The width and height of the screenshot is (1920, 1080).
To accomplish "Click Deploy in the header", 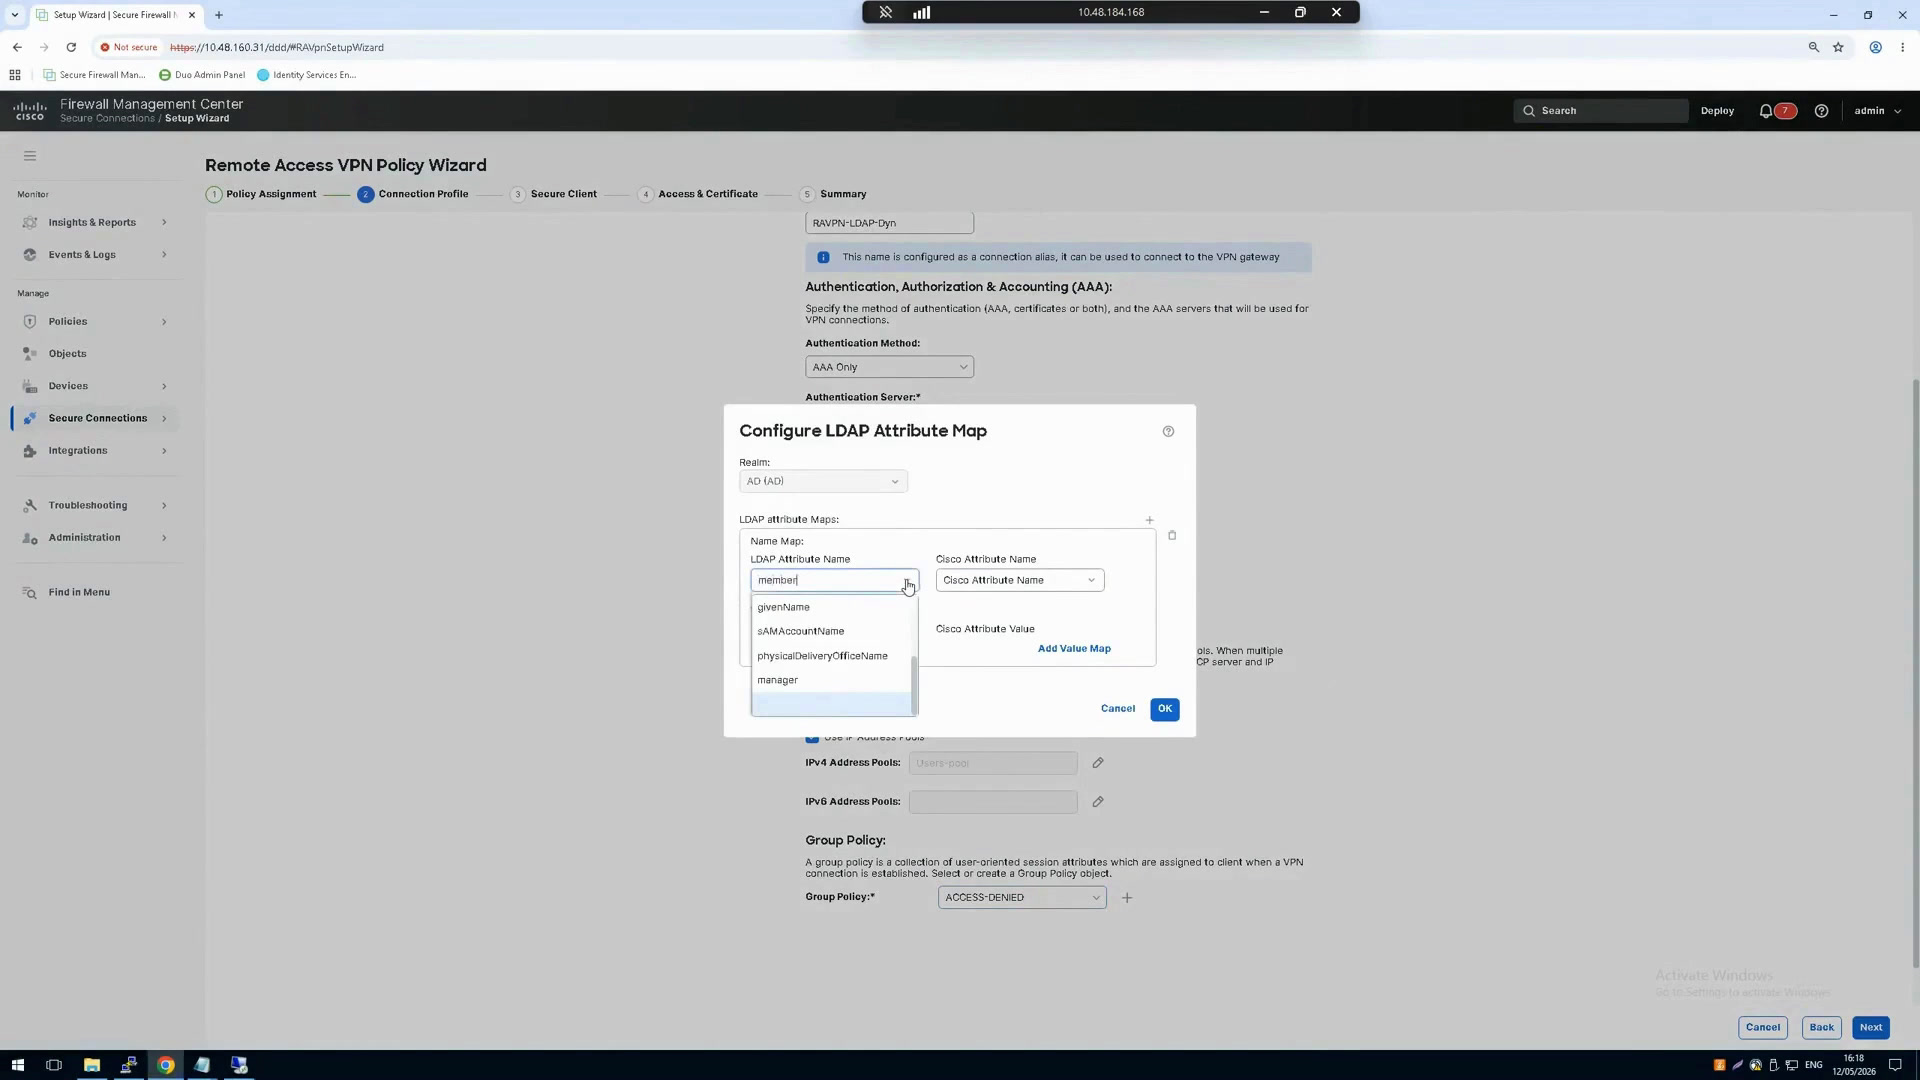I will click(x=1717, y=111).
